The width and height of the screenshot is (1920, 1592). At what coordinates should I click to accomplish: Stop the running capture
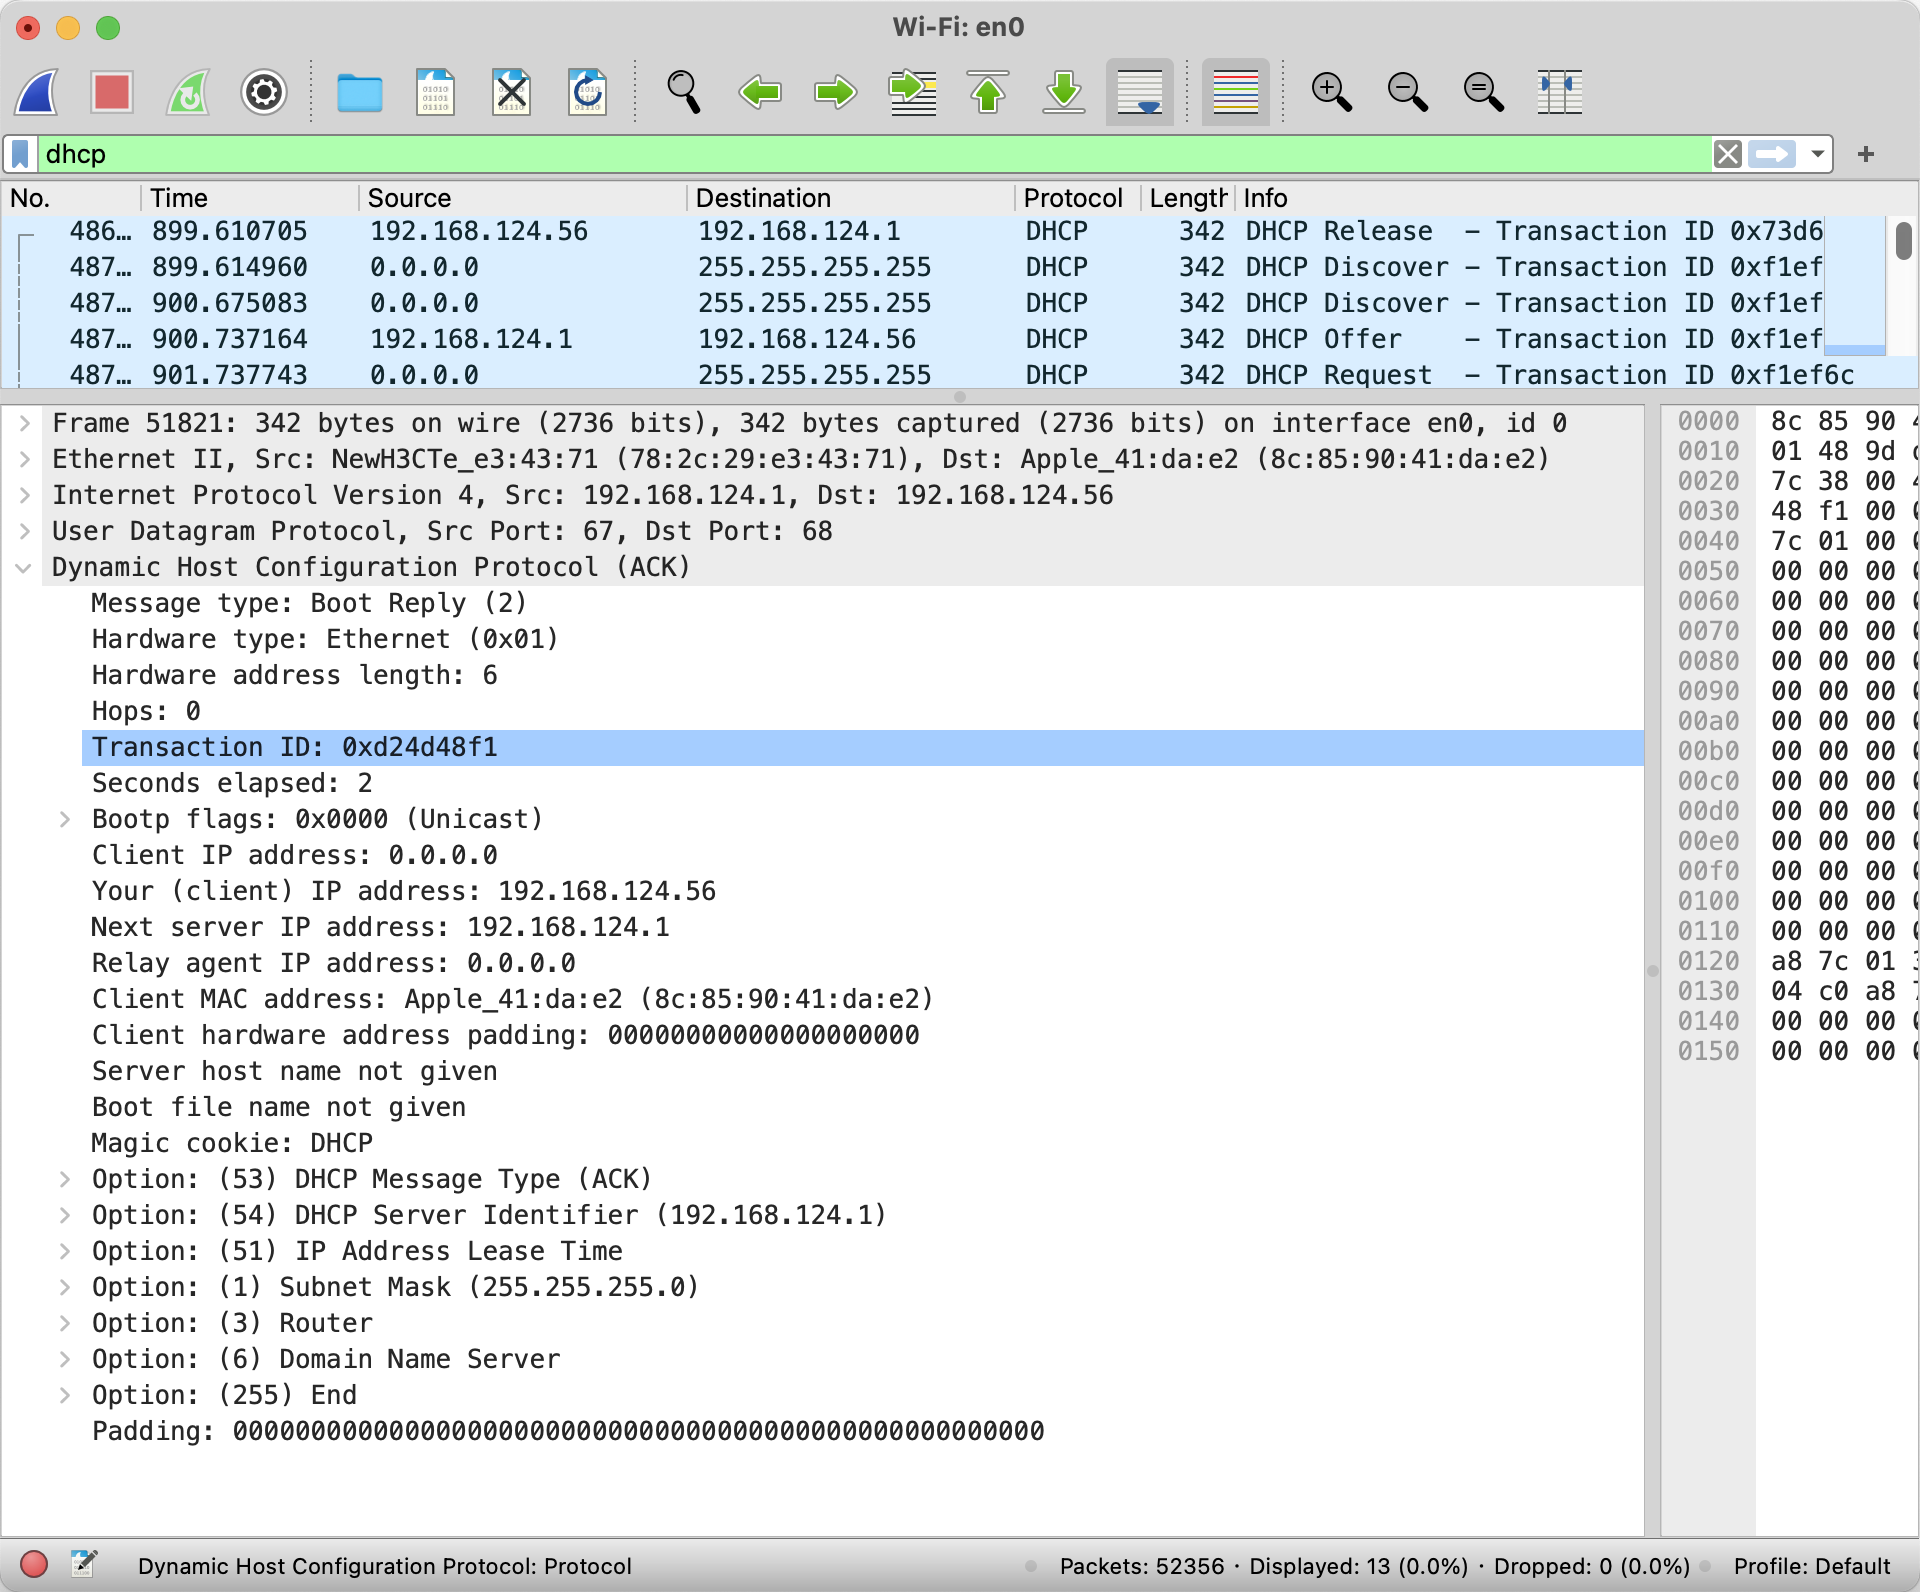[112, 92]
